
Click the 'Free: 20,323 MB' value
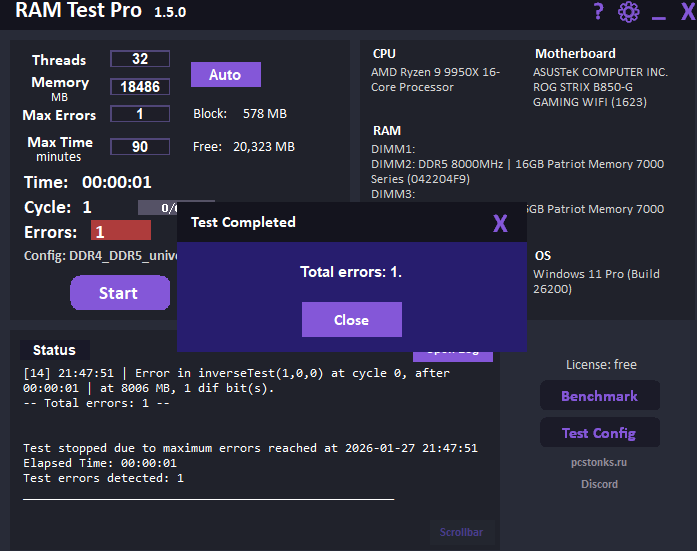coord(244,147)
